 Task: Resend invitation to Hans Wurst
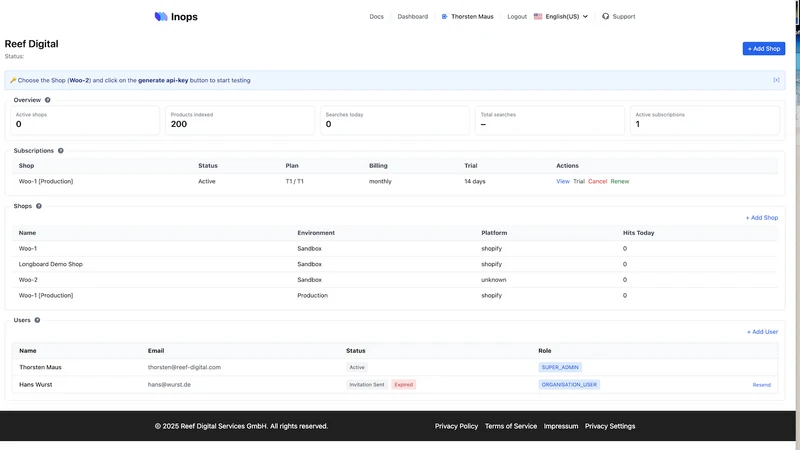click(762, 385)
